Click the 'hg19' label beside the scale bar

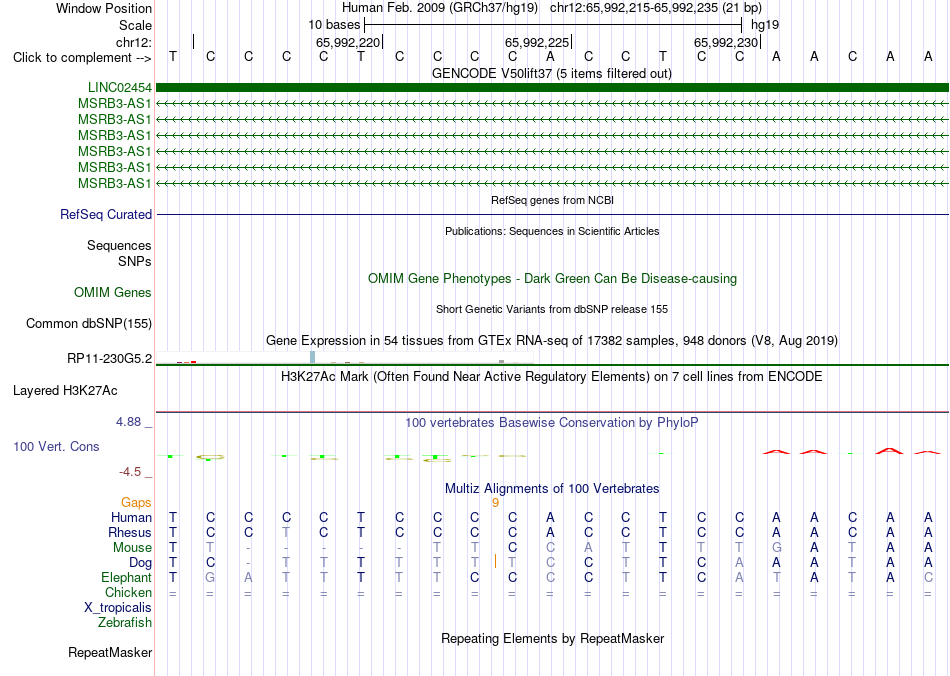click(765, 25)
